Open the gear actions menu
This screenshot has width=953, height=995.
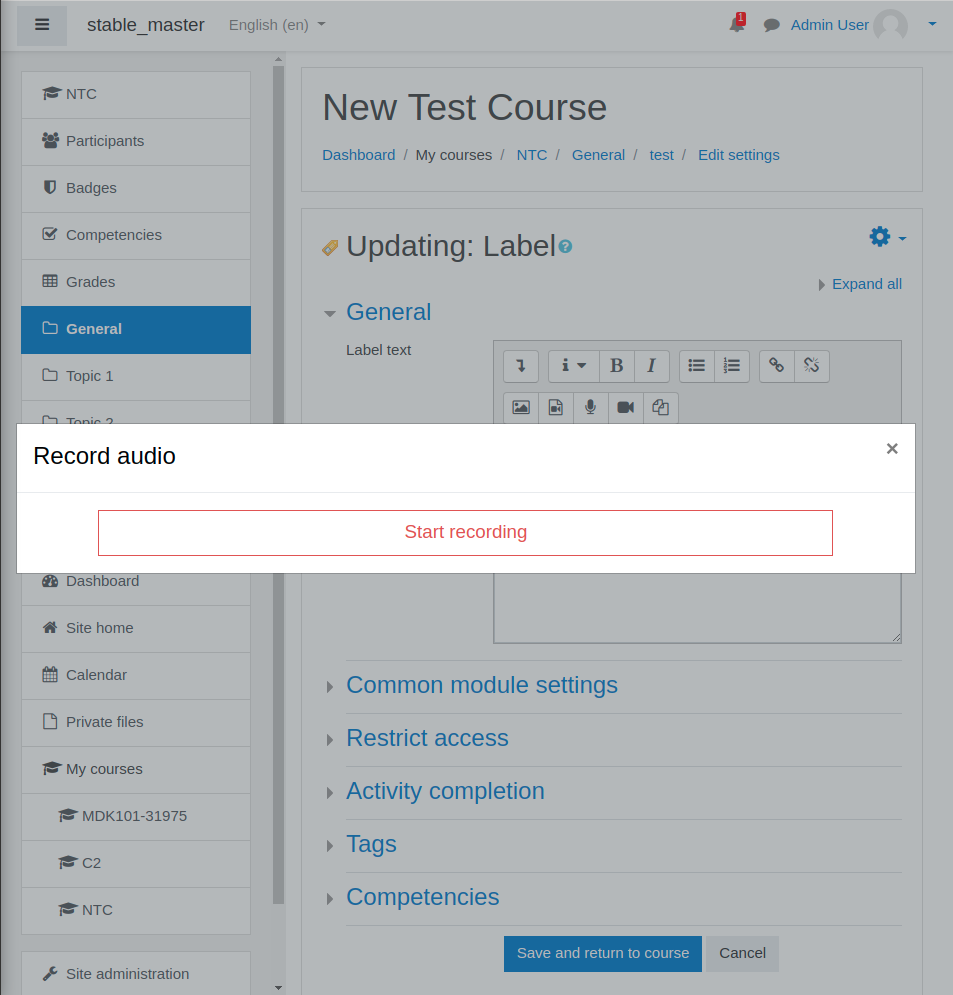coord(887,237)
